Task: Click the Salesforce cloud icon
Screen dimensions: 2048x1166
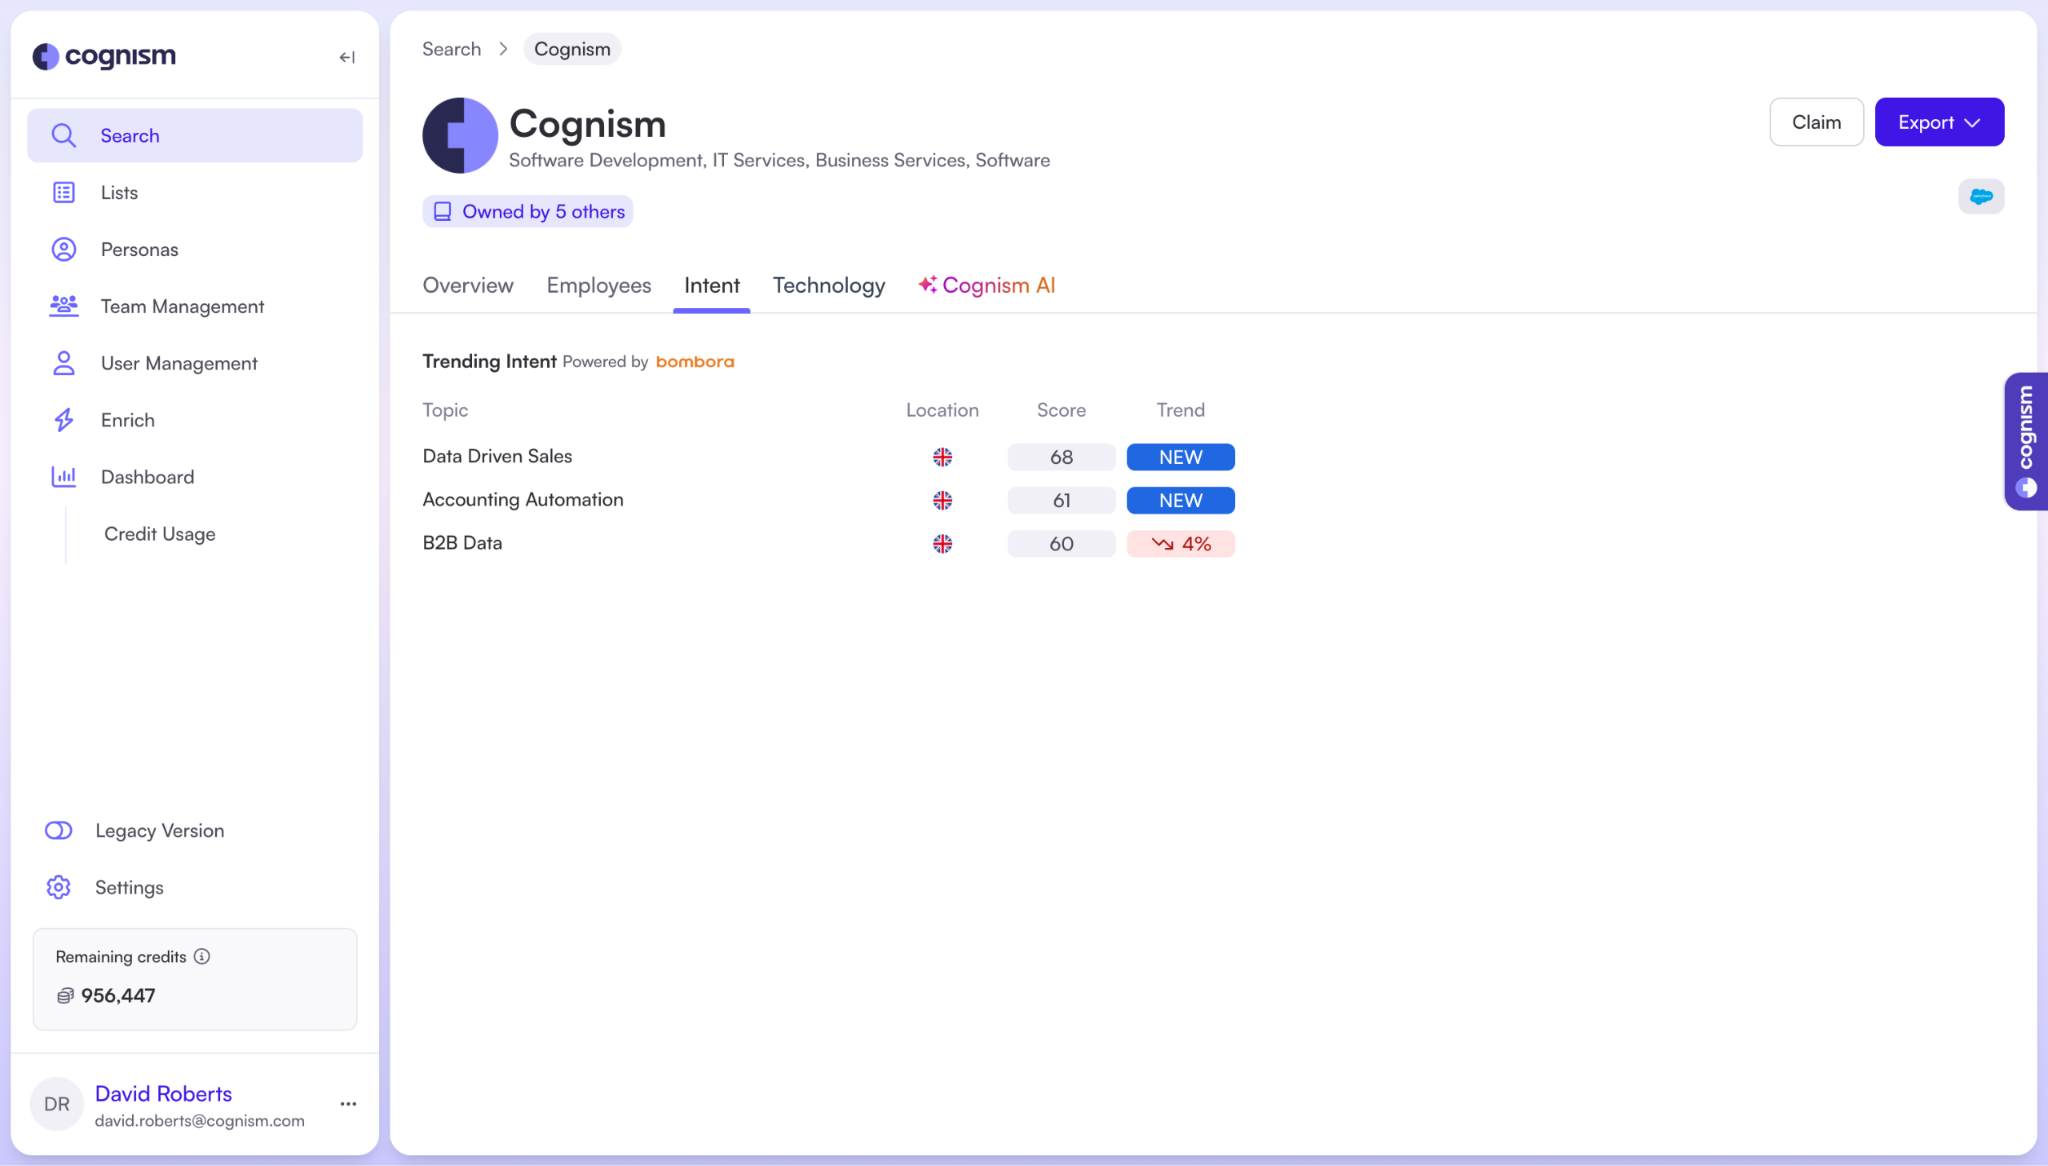Action: pos(1980,197)
